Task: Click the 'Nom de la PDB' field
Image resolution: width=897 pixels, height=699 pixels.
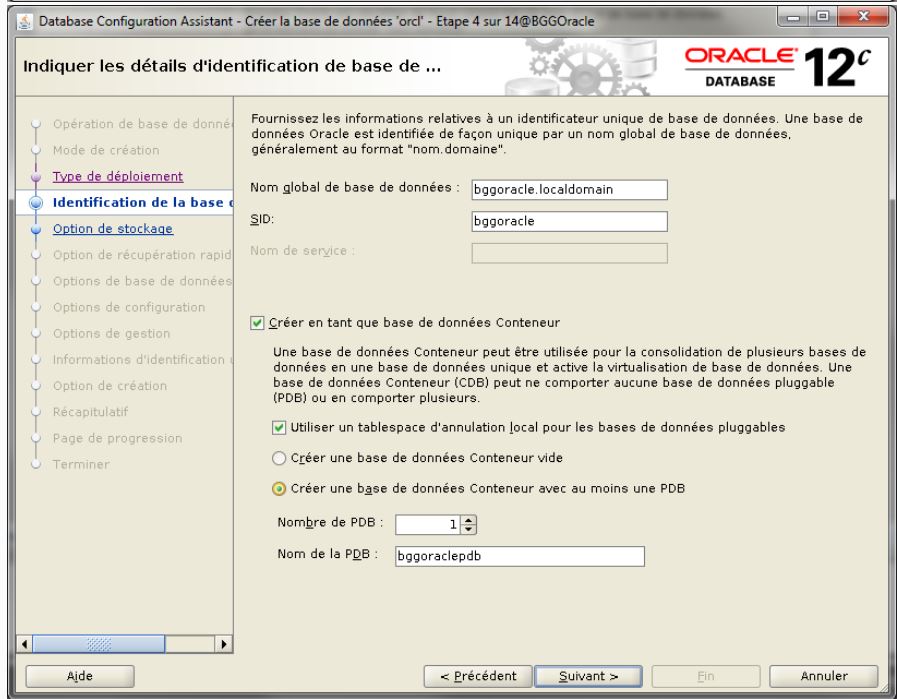Action: [519, 556]
